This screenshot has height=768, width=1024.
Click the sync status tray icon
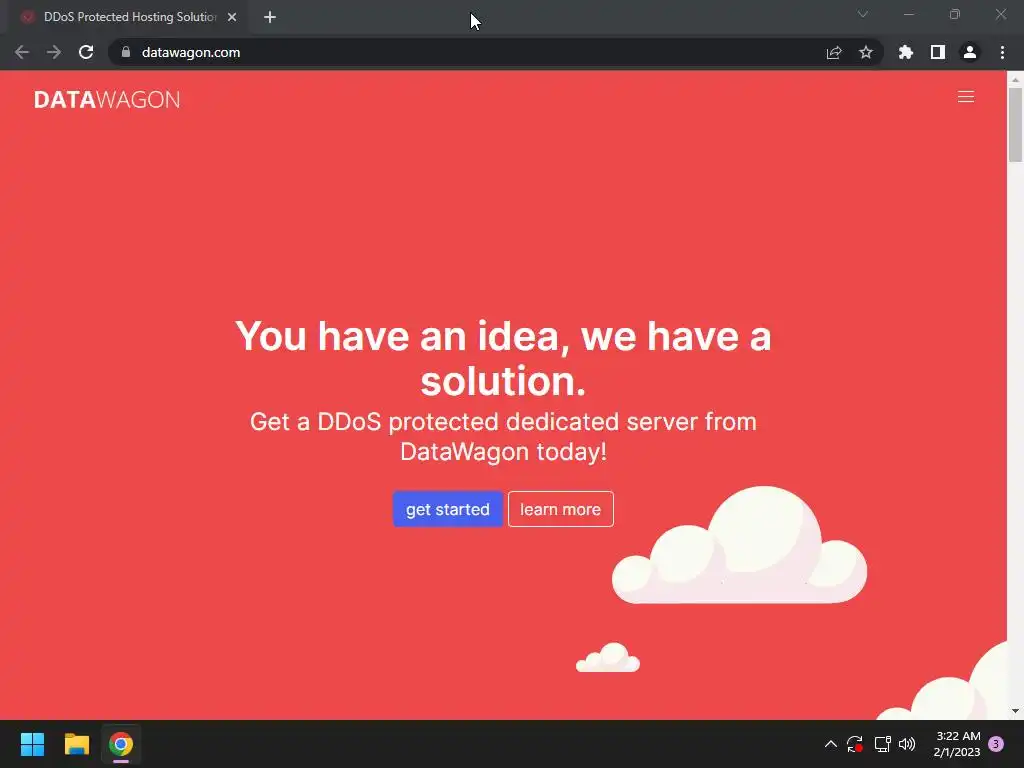coord(855,744)
